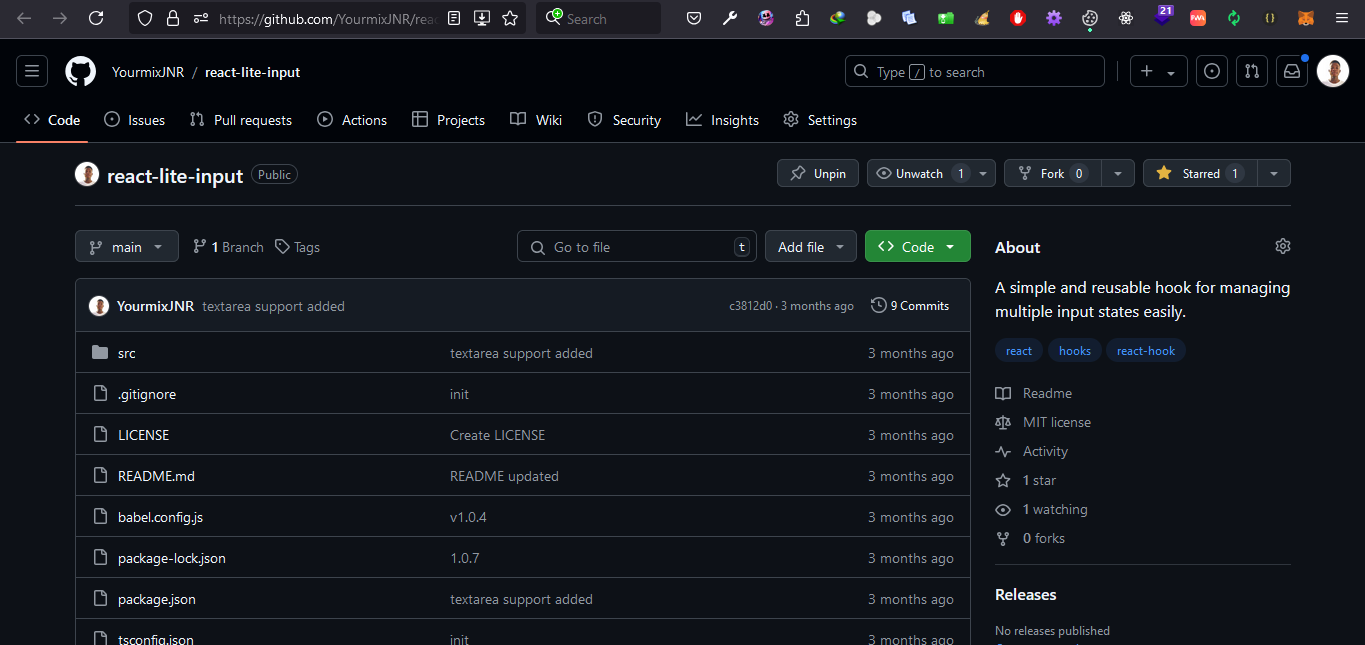Open the Unwatch notifications dropdown
This screenshot has width=1365, height=645.
[931, 174]
